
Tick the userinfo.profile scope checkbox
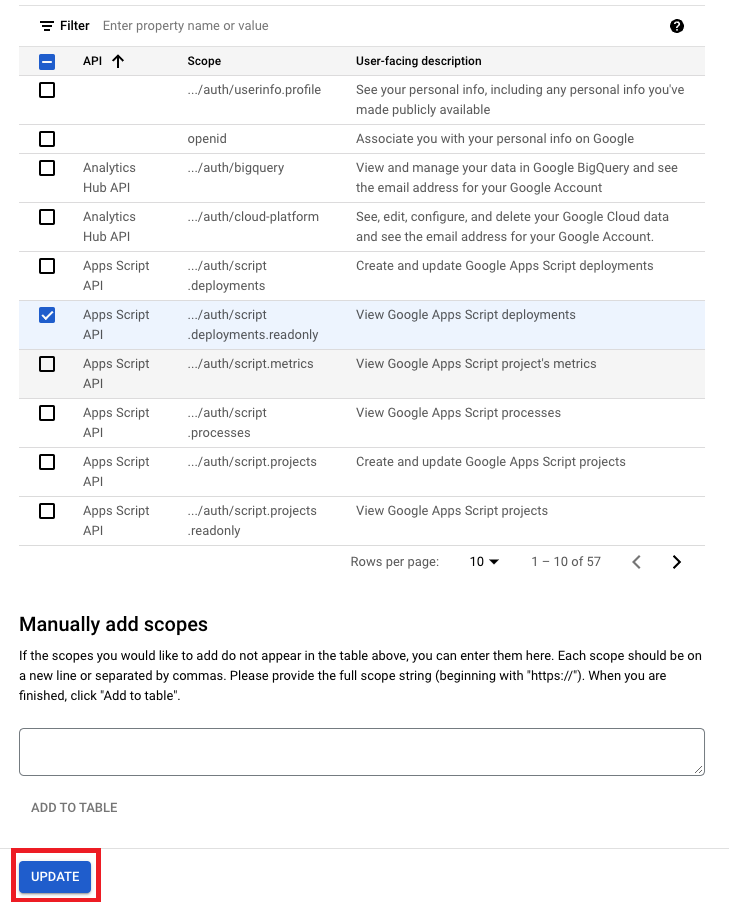tap(47, 90)
